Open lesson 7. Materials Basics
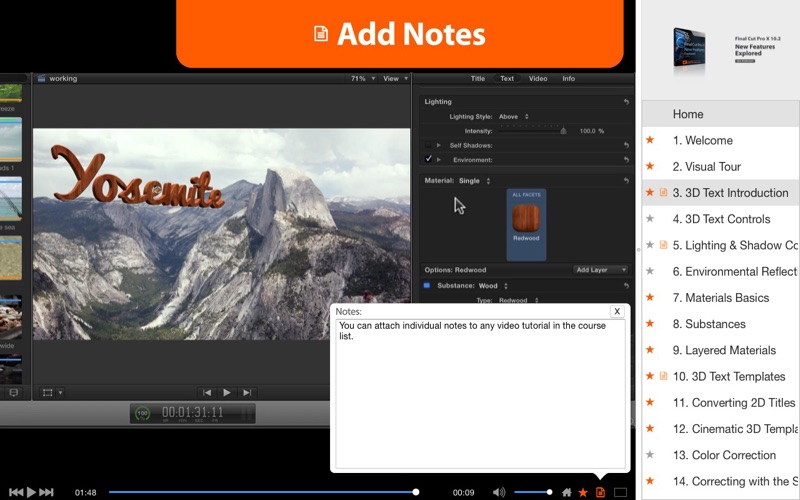The width and height of the screenshot is (800, 500). click(x=720, y=297)
